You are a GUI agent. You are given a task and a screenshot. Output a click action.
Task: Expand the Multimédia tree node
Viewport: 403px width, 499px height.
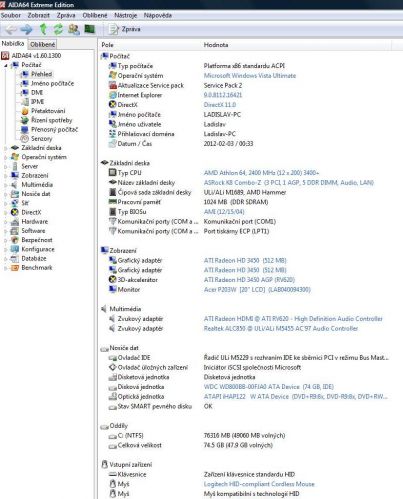coord(6,185)
